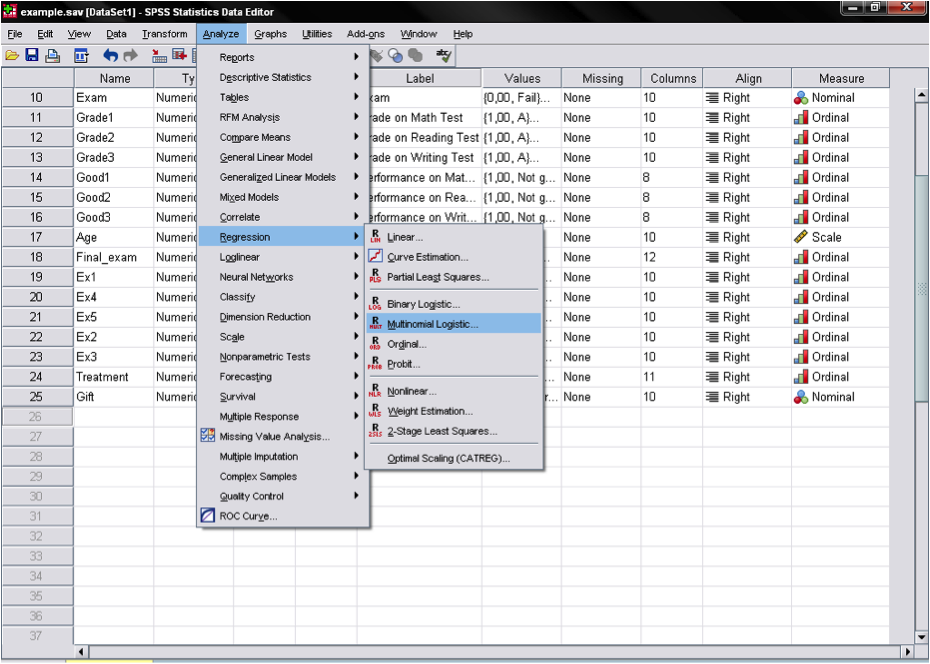Viewport: 930px width, 664px height.
Task: Toggle the Value Labels toolbar icon
Action: click(375, 57)
